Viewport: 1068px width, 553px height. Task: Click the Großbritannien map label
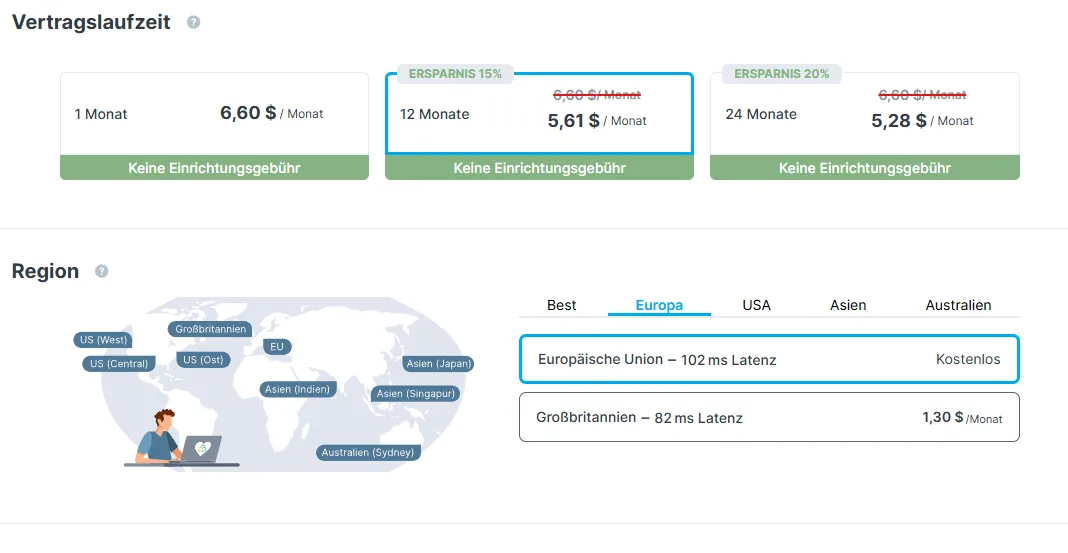[x=210, y=329]
